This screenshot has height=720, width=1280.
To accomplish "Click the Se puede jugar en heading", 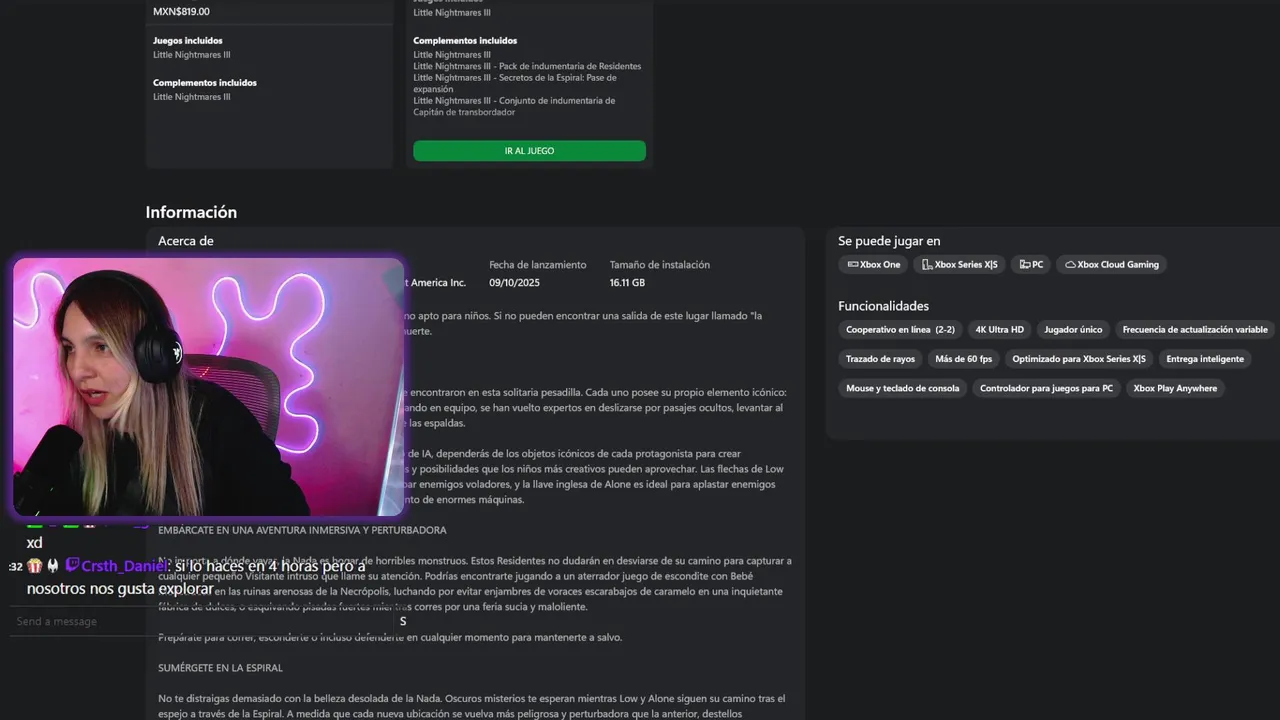I will pos(889,241).
